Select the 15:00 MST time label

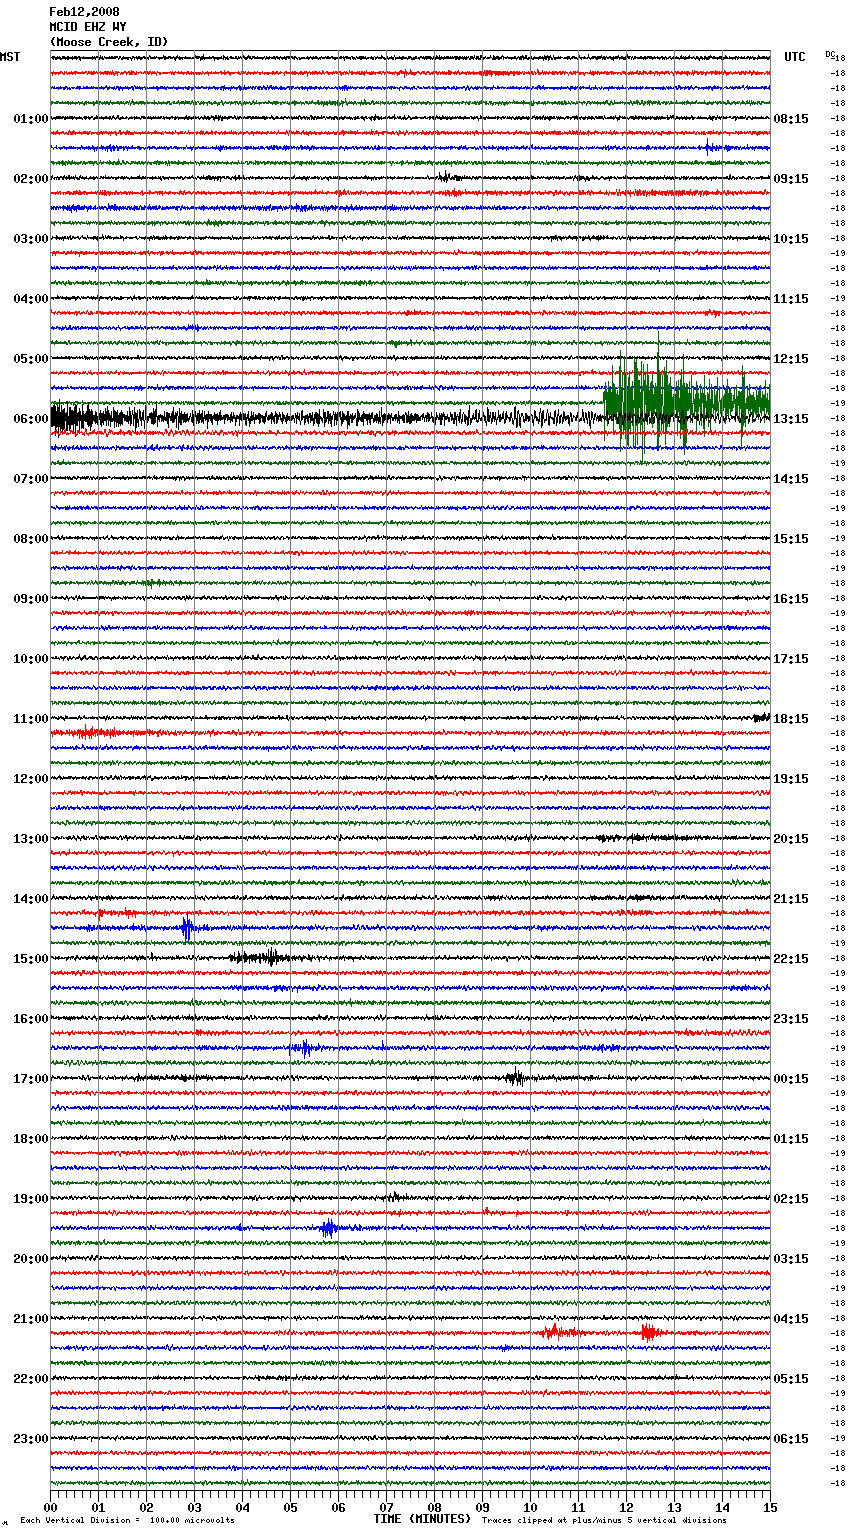(31, 959)
